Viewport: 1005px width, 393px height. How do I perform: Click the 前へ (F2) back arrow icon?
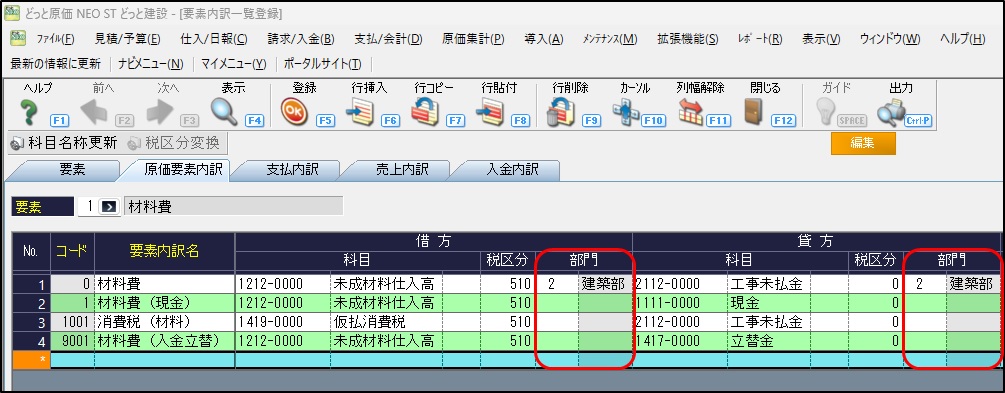[x=94, y=113]
